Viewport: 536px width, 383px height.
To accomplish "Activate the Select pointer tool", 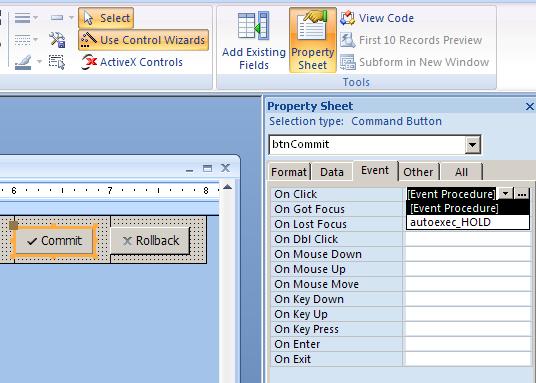I will (x=106, y=18).
